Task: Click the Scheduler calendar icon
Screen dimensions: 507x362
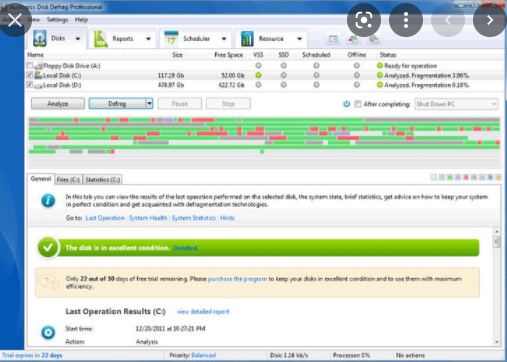Action: (171, 39)
